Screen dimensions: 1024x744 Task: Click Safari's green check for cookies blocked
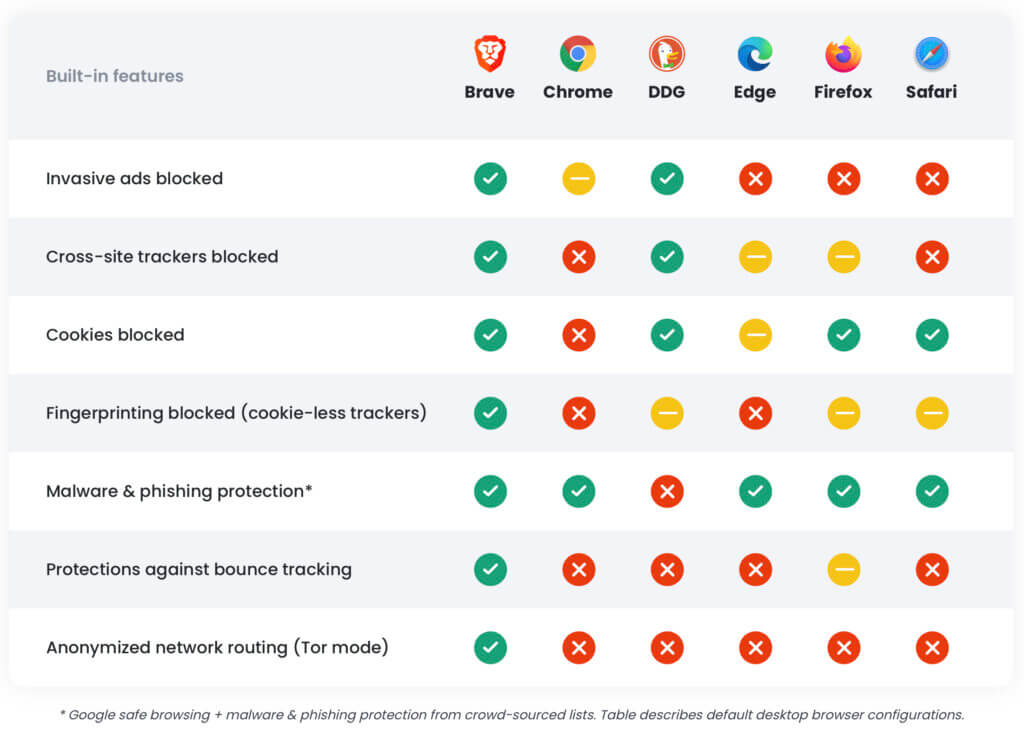932,335
